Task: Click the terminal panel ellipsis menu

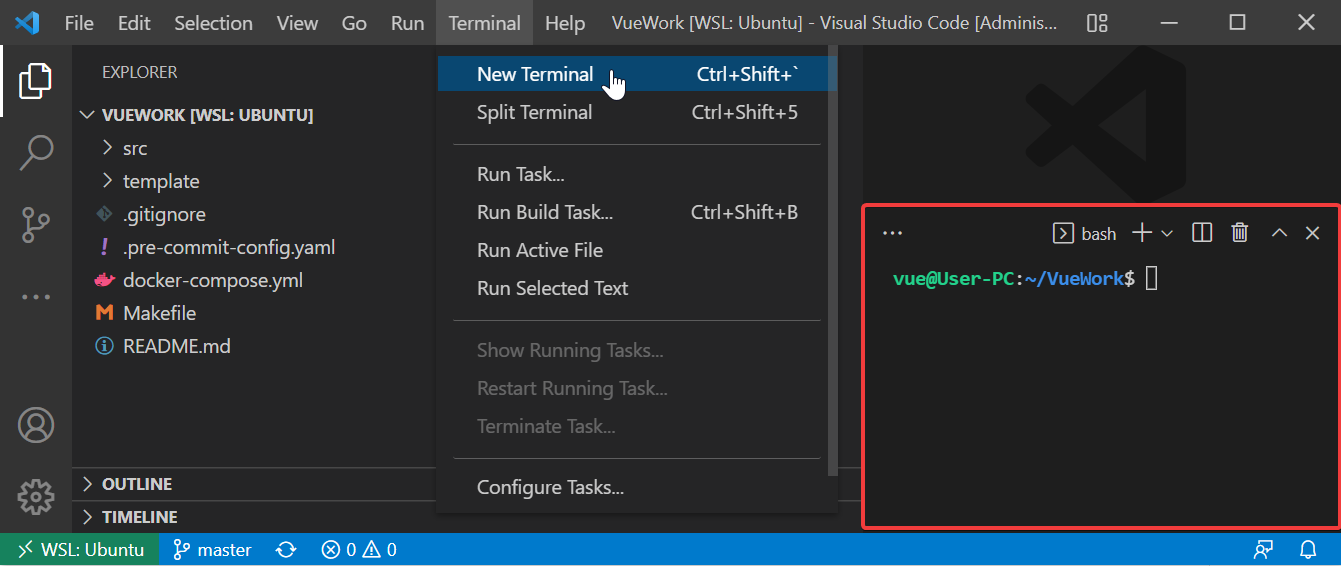Action: tap(893, 233)
